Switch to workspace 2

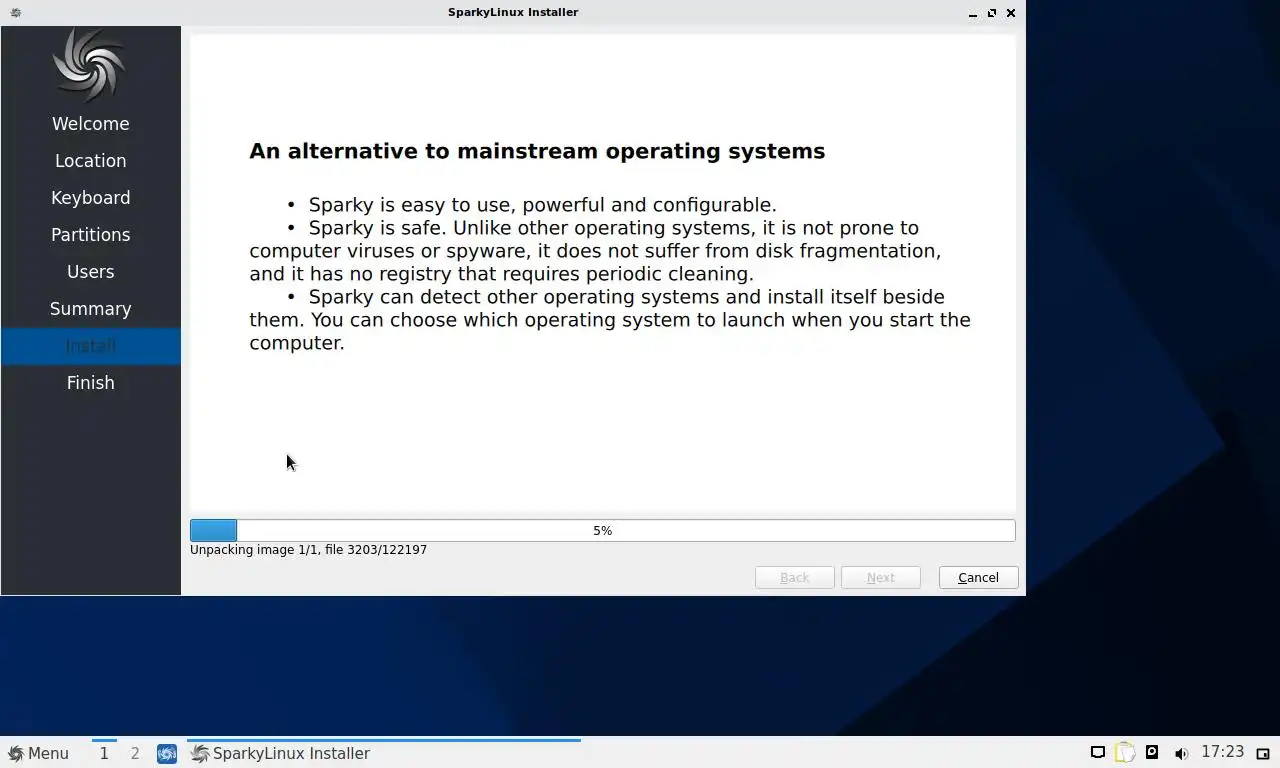point(135,753)
